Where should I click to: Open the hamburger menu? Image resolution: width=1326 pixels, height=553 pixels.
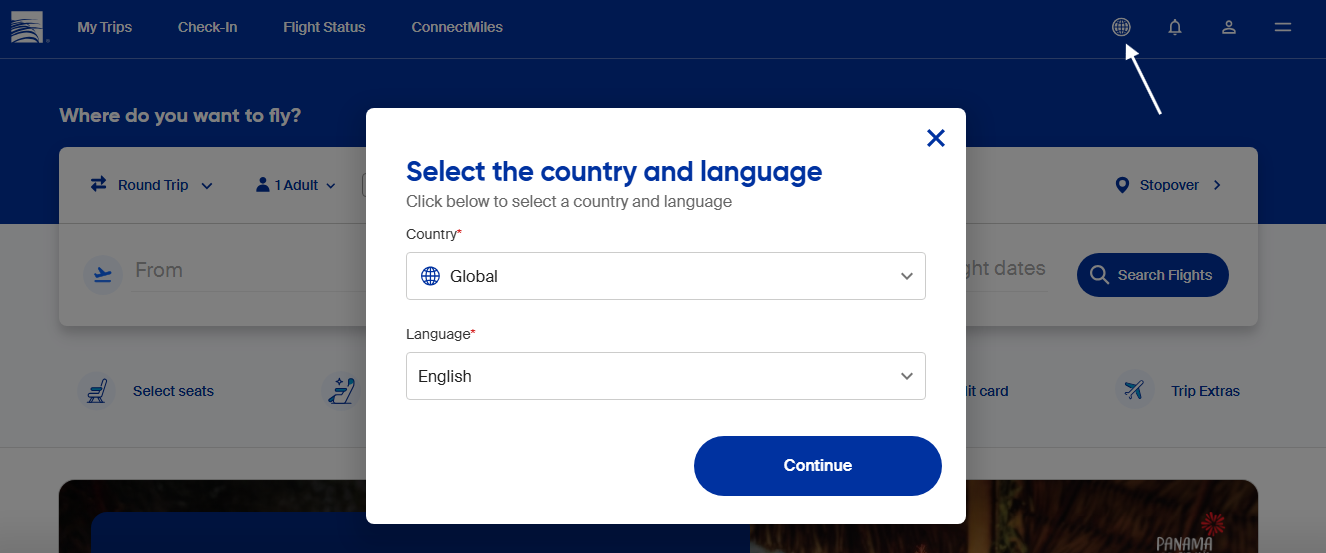[1283, 27]
